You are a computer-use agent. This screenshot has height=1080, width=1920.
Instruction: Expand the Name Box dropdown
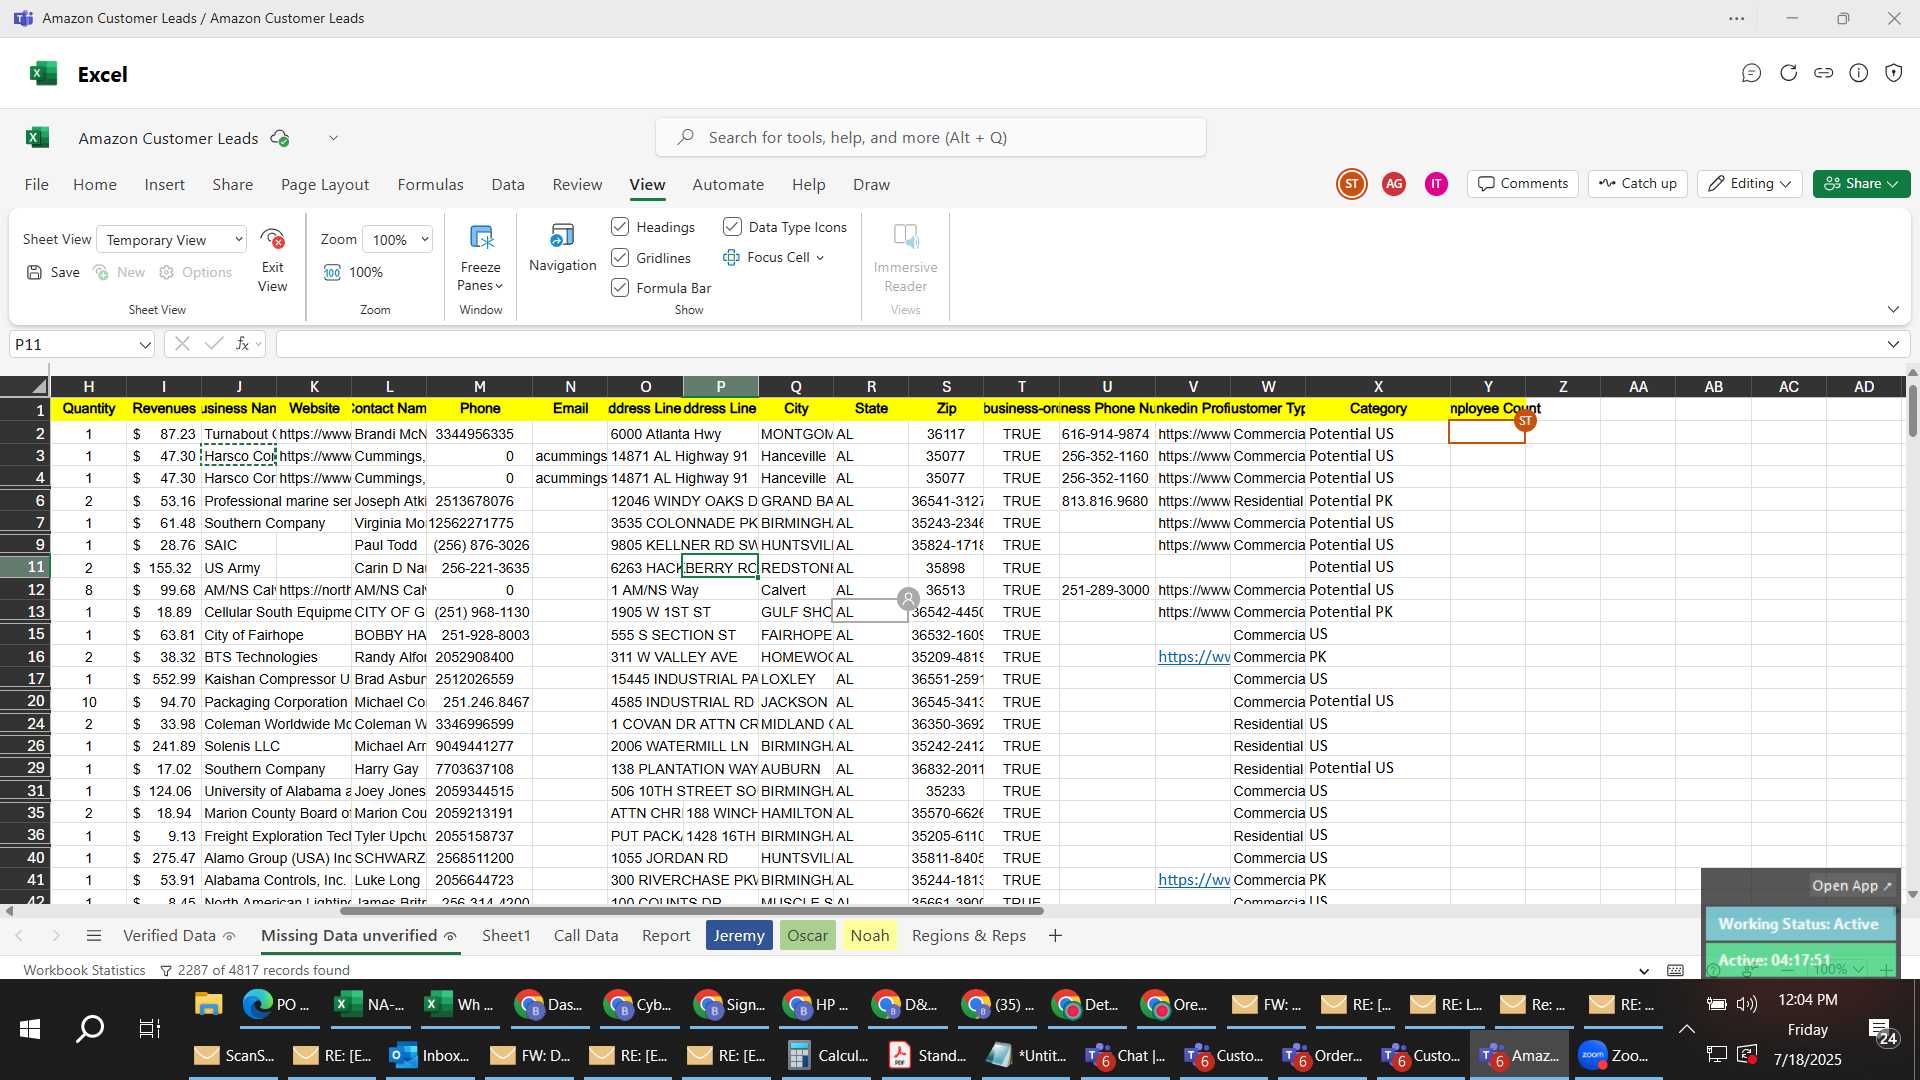coord(145,345)
